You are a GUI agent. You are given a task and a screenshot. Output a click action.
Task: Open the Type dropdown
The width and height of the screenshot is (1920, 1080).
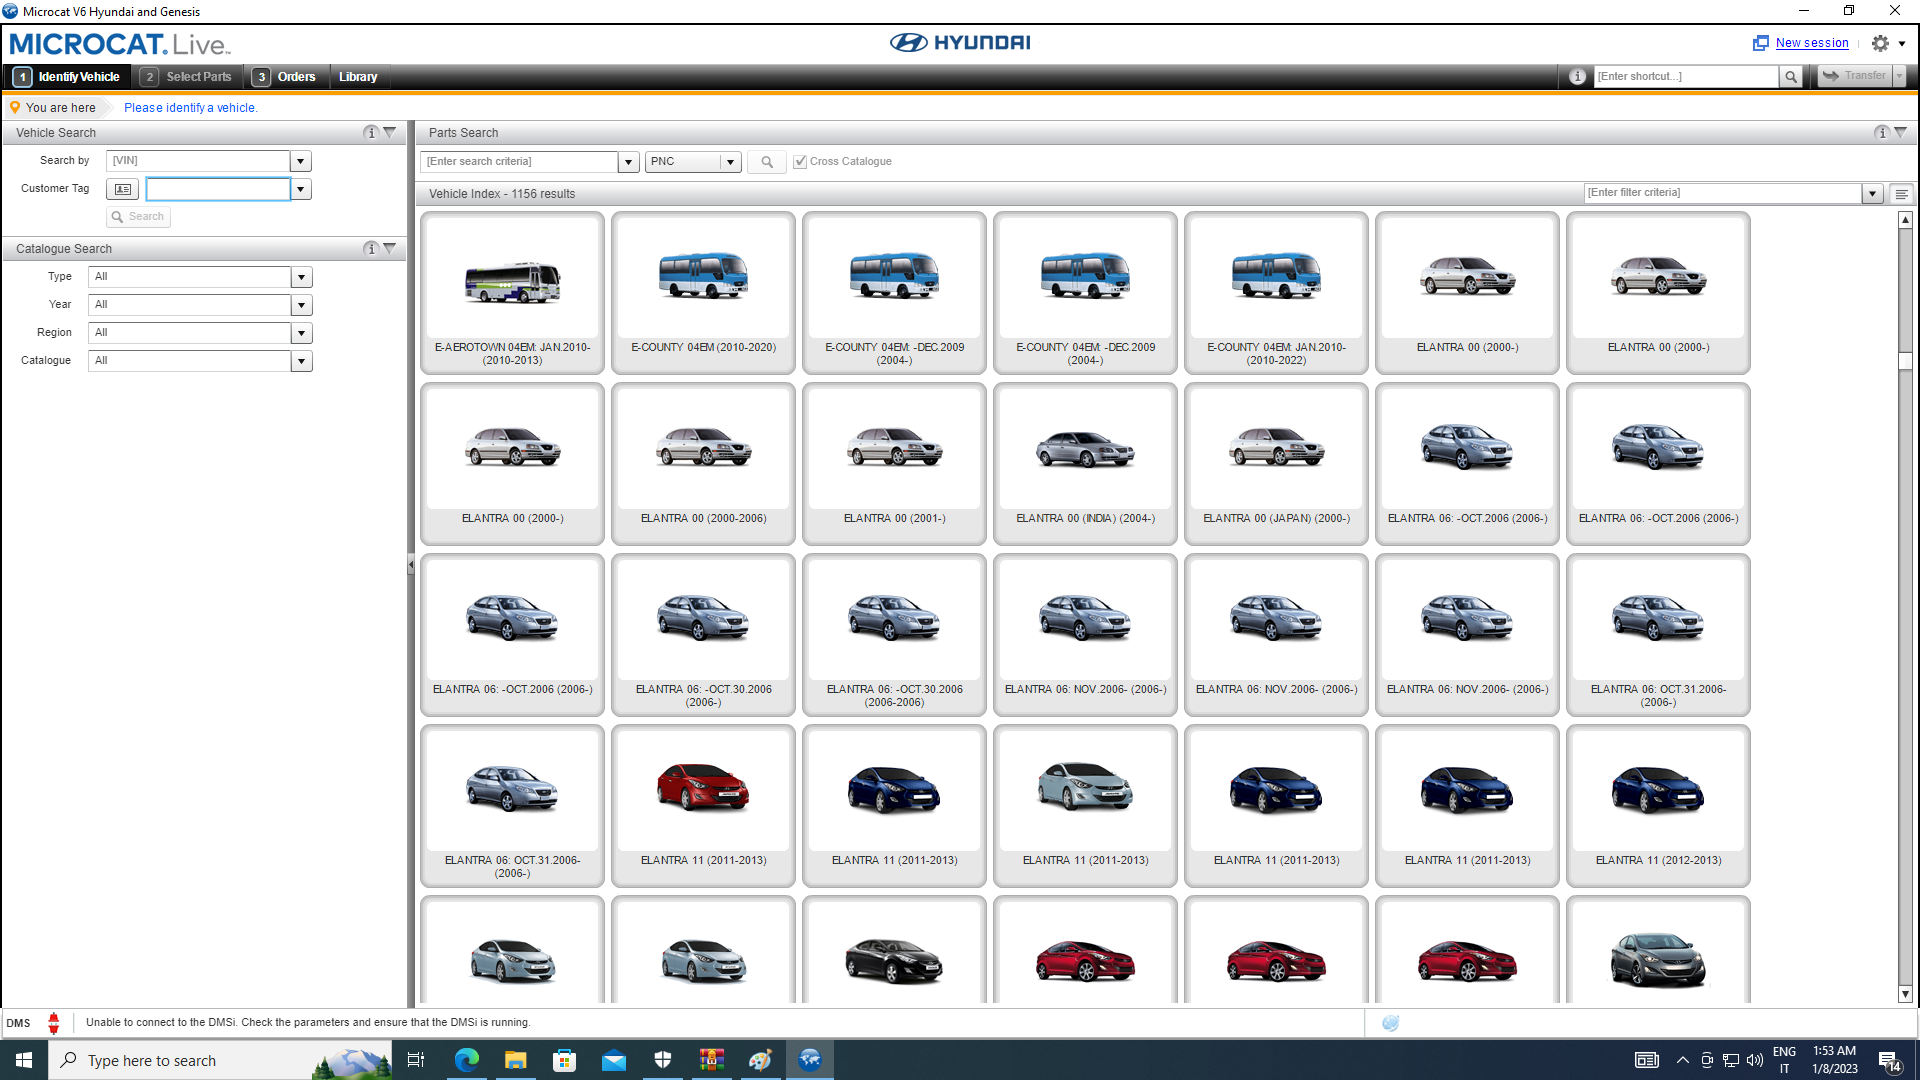[x=301, y=277]
